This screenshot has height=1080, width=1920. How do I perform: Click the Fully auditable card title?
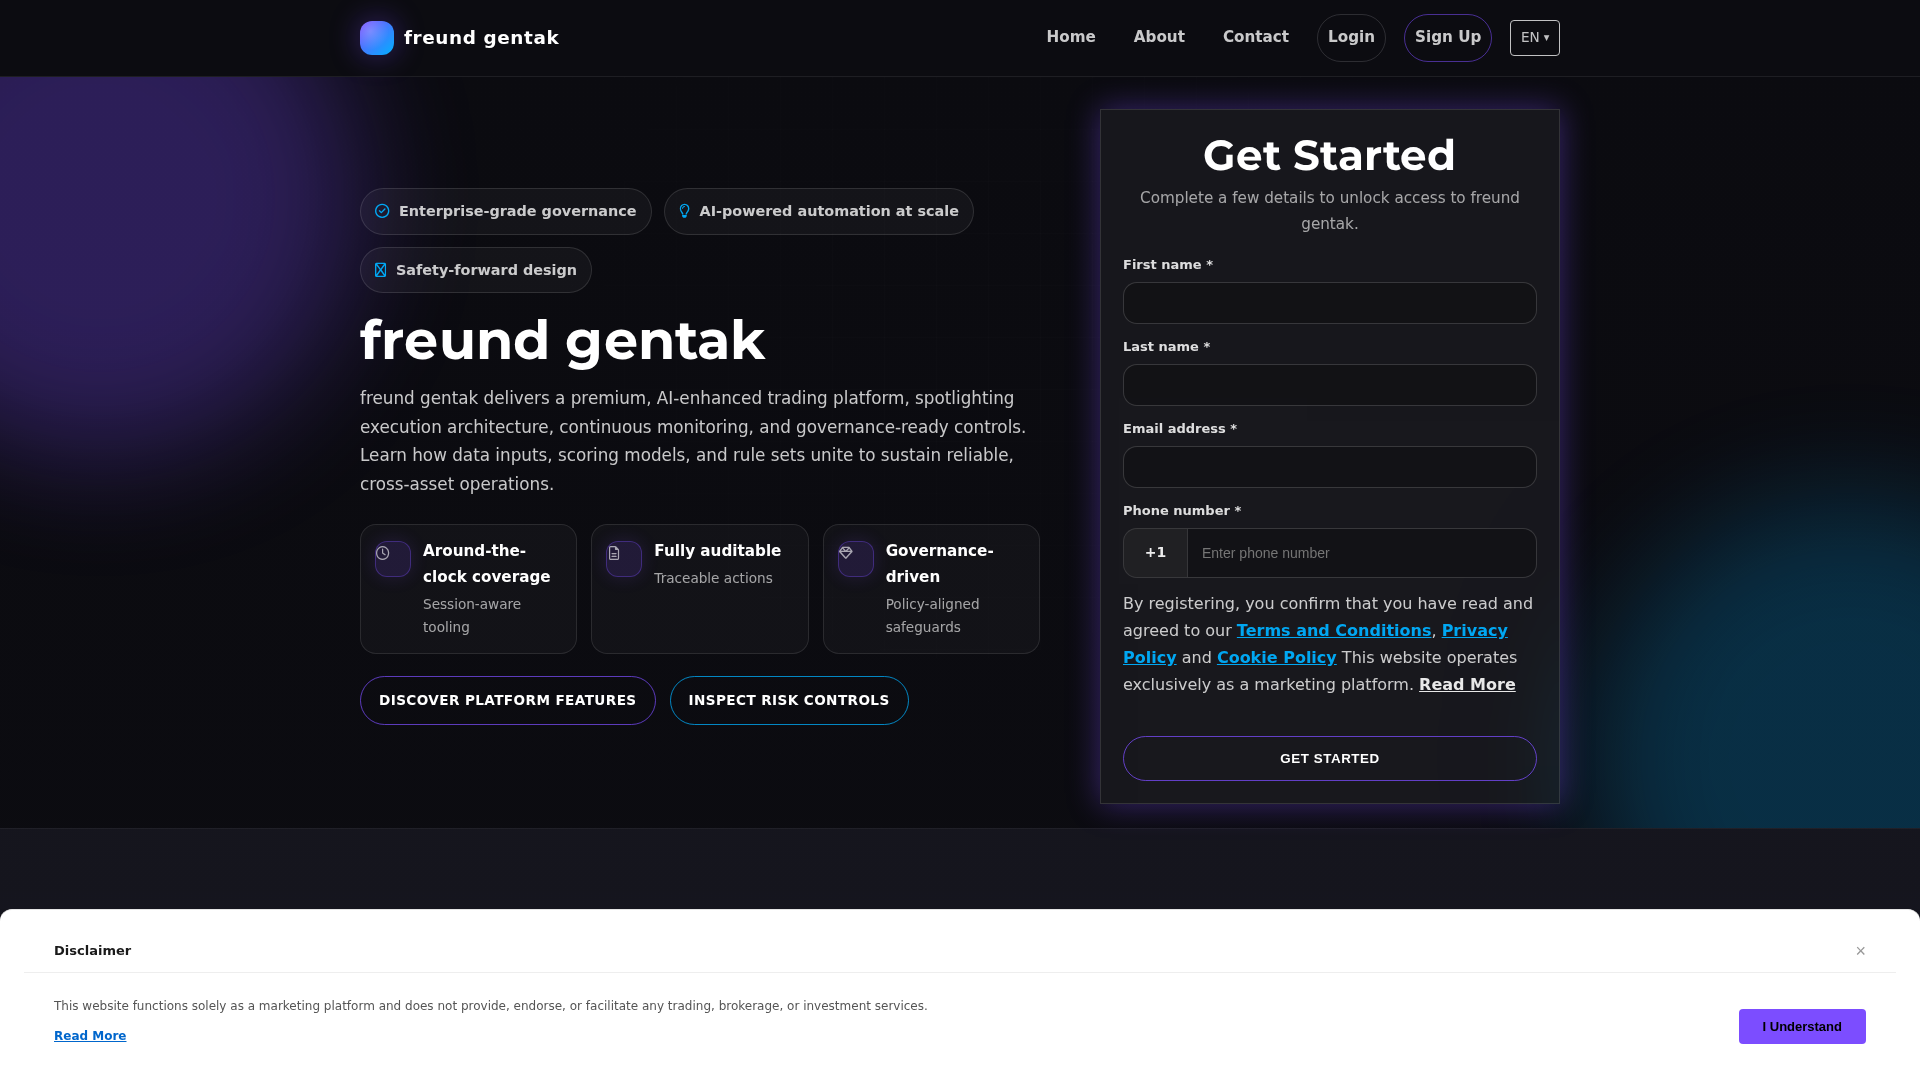[x=717, y=551]
